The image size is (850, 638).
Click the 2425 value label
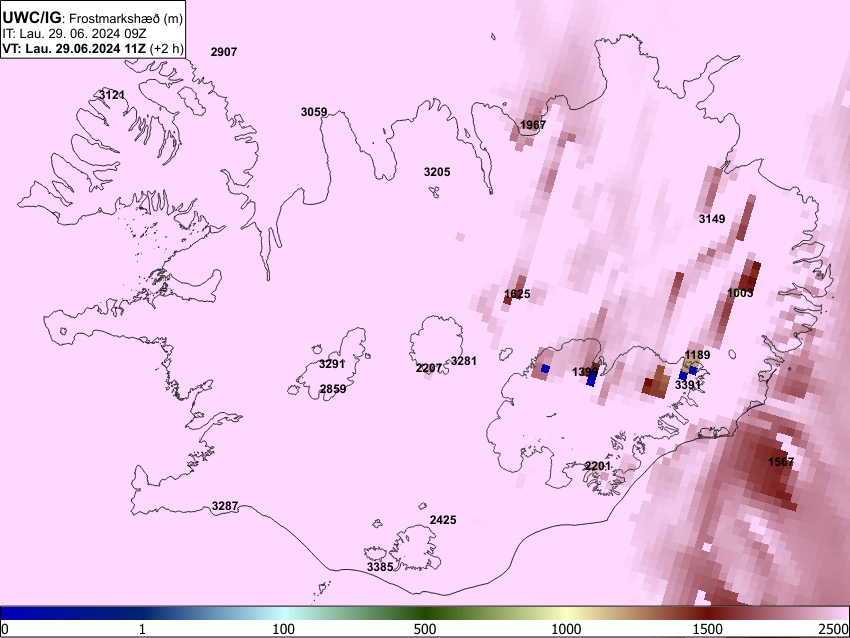tap(443, 520)
